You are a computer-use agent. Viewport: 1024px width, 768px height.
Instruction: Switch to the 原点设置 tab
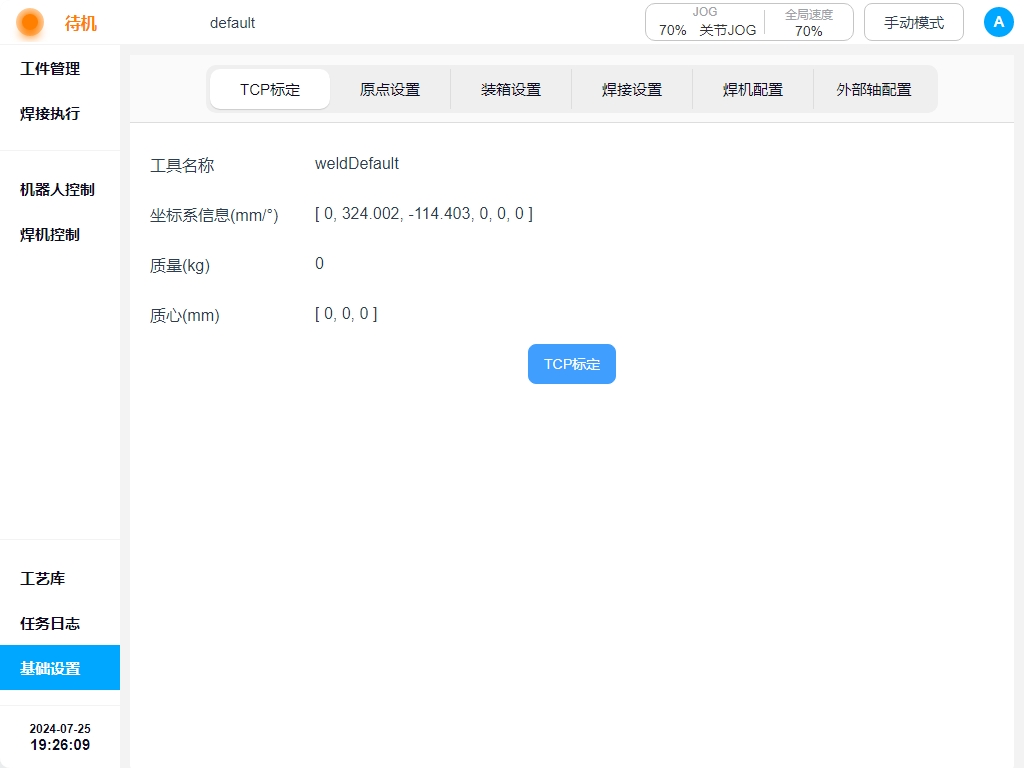(x=390, y=89)
